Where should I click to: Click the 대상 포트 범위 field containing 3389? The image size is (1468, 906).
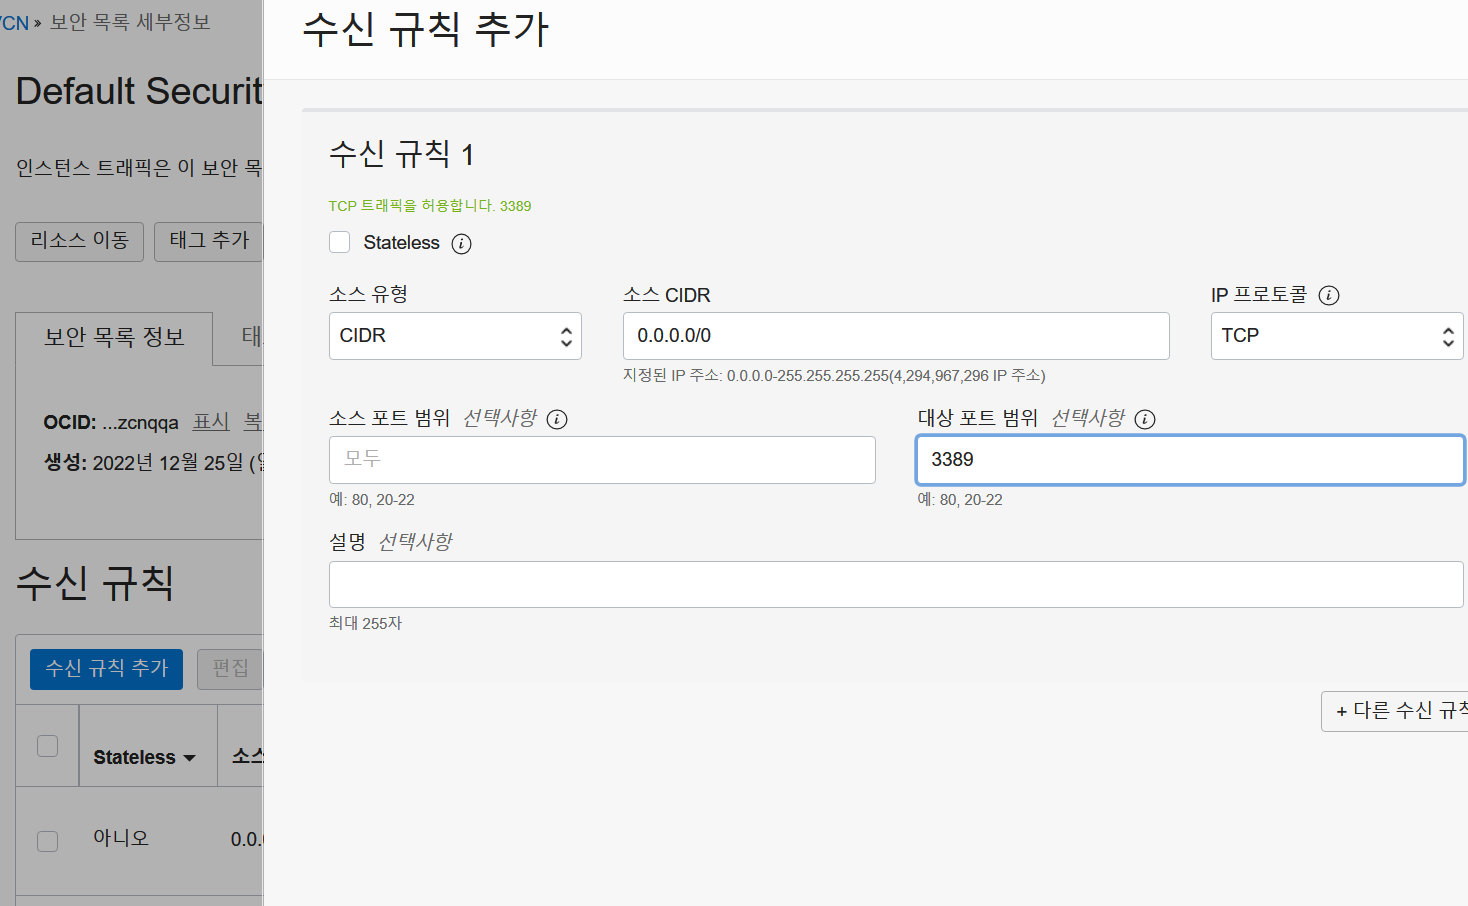1190,460
